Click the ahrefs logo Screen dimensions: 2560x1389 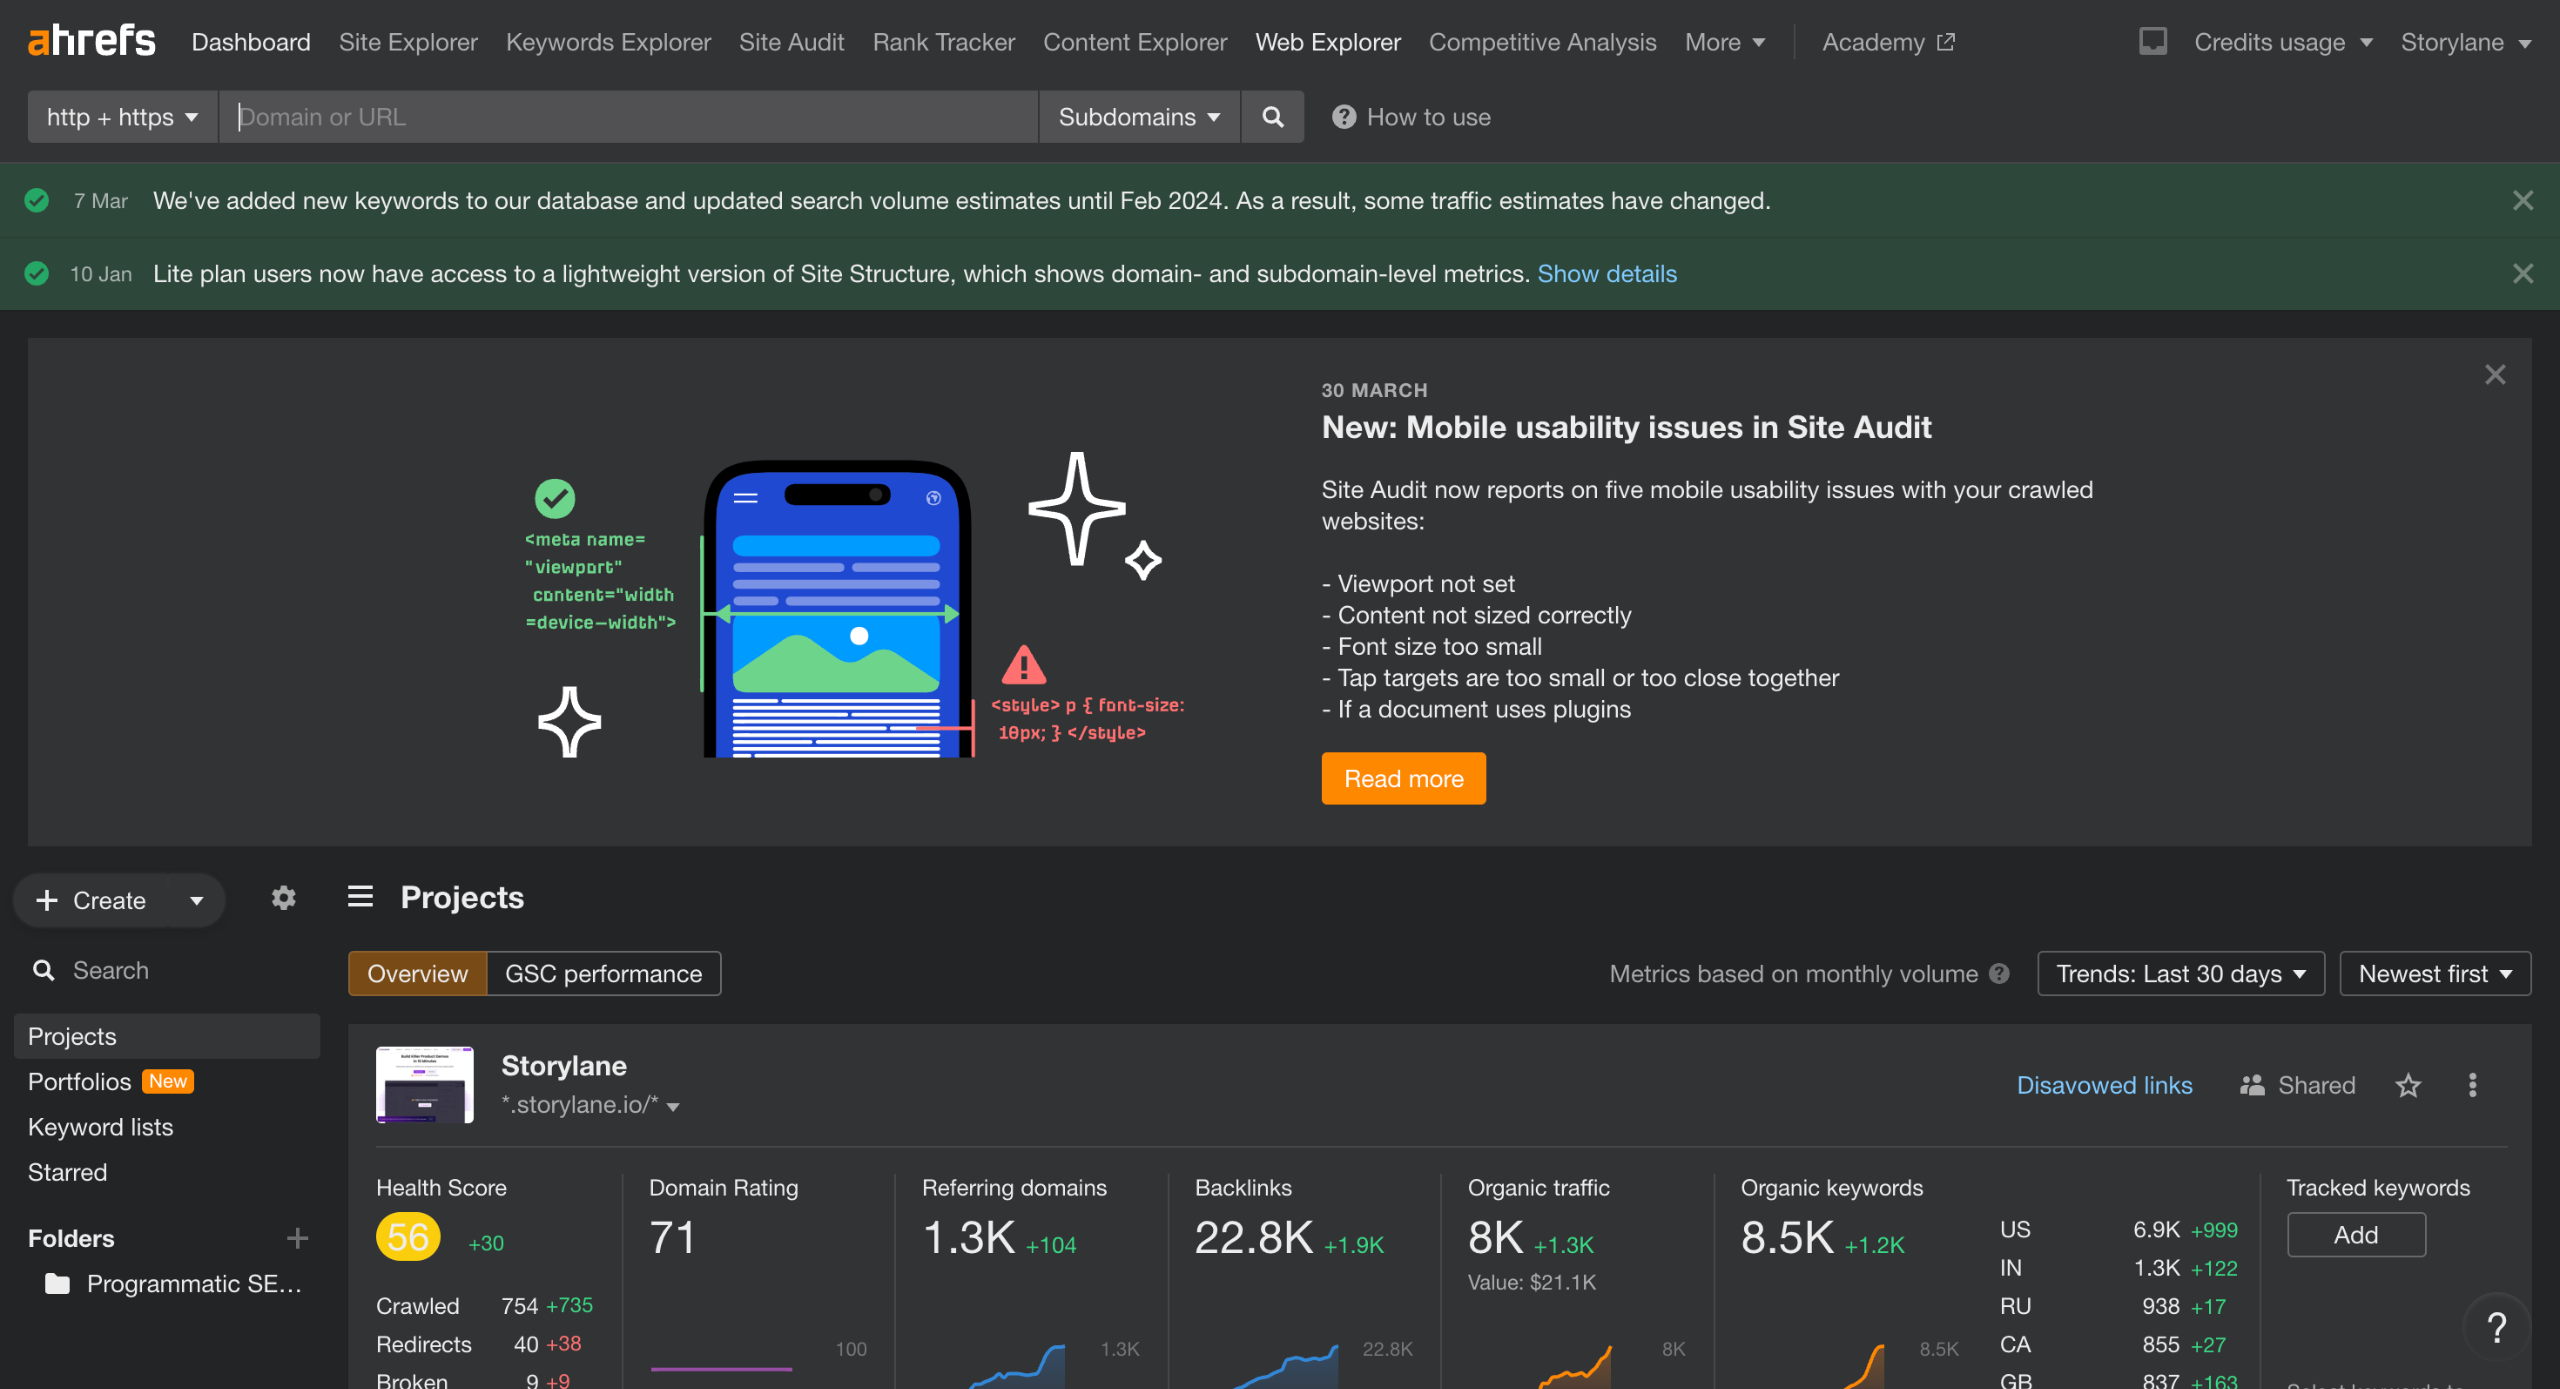(91, 41)
